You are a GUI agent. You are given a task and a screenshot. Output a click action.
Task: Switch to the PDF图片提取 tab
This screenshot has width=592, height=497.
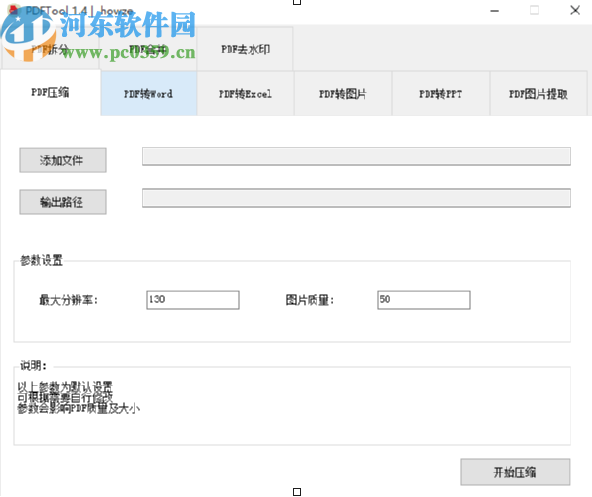(x=538, y=94)
